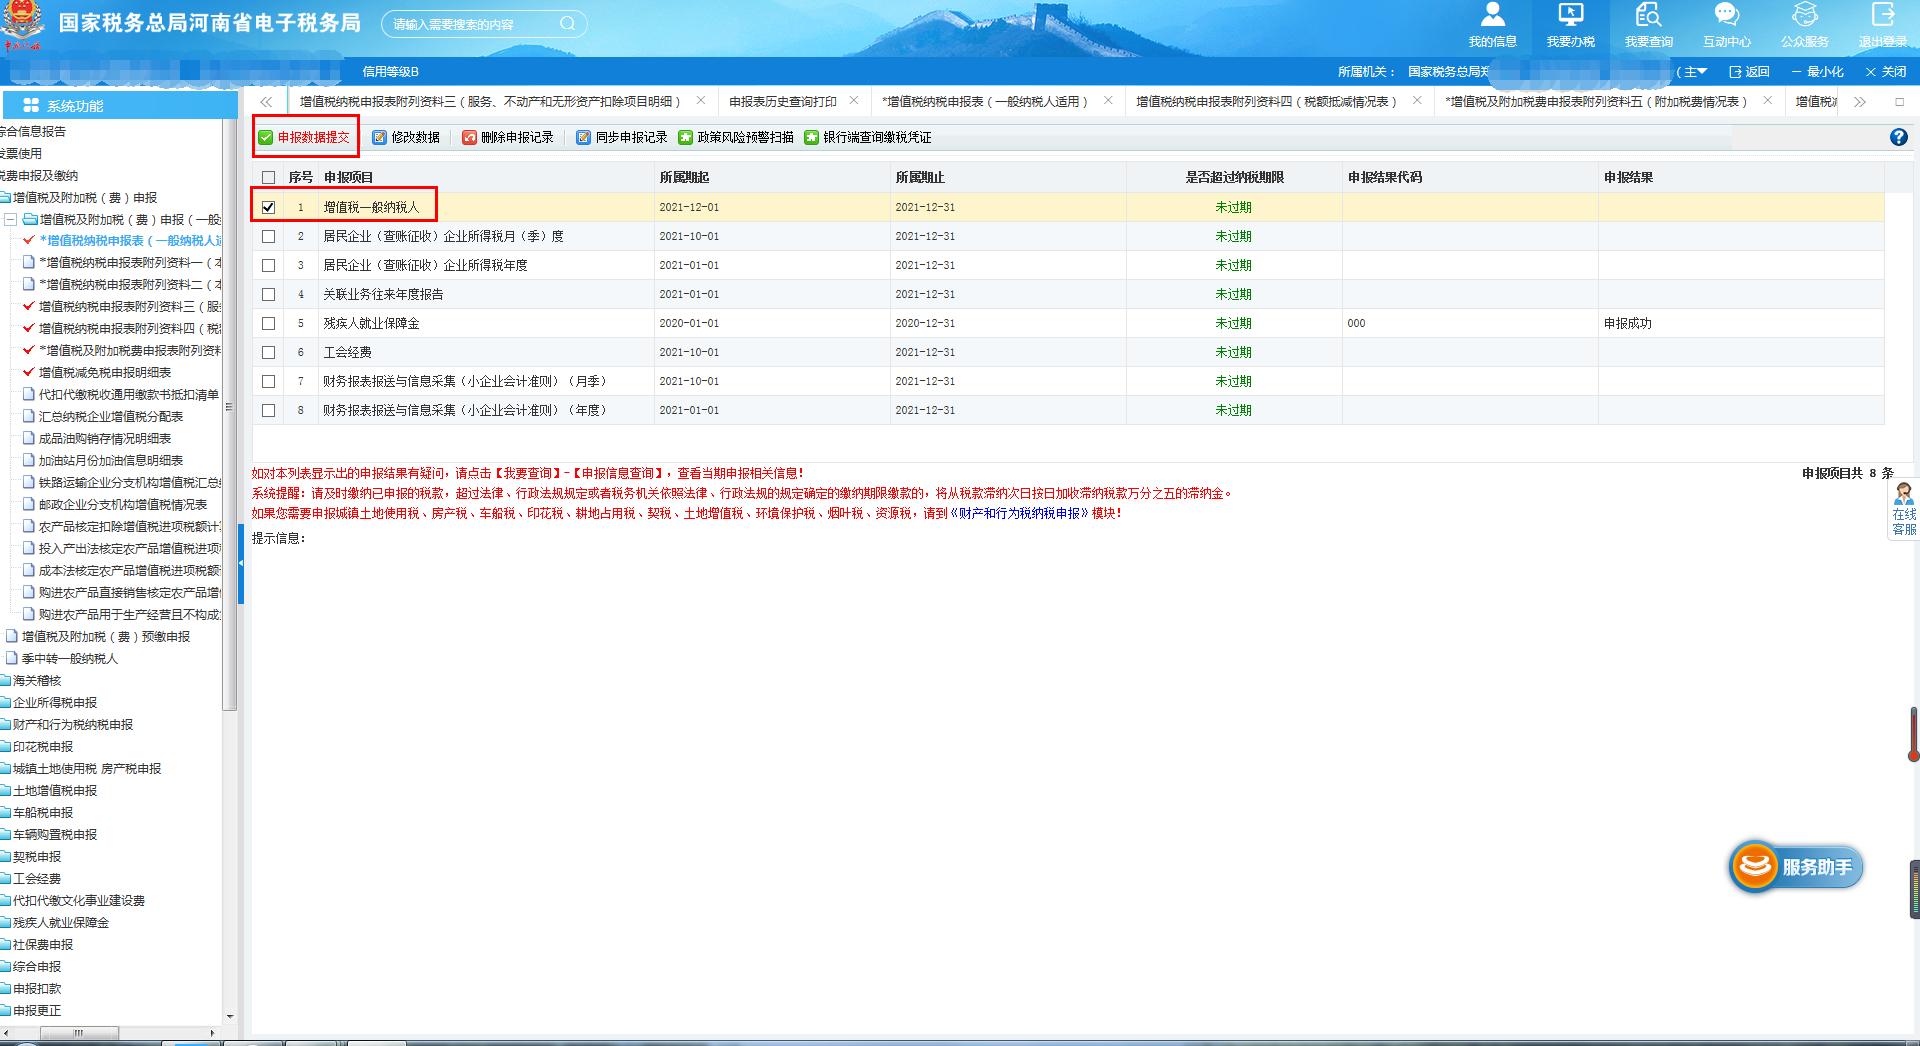Click the 申报数据提交 submit button
Viewport: 1920px width, 1046px height.
305,137
